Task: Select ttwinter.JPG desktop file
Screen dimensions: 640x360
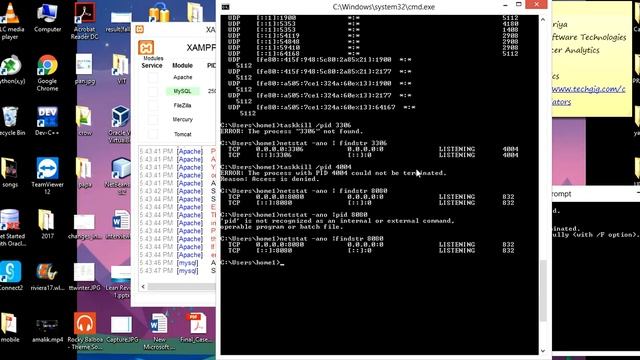Action: coord(84,276)
